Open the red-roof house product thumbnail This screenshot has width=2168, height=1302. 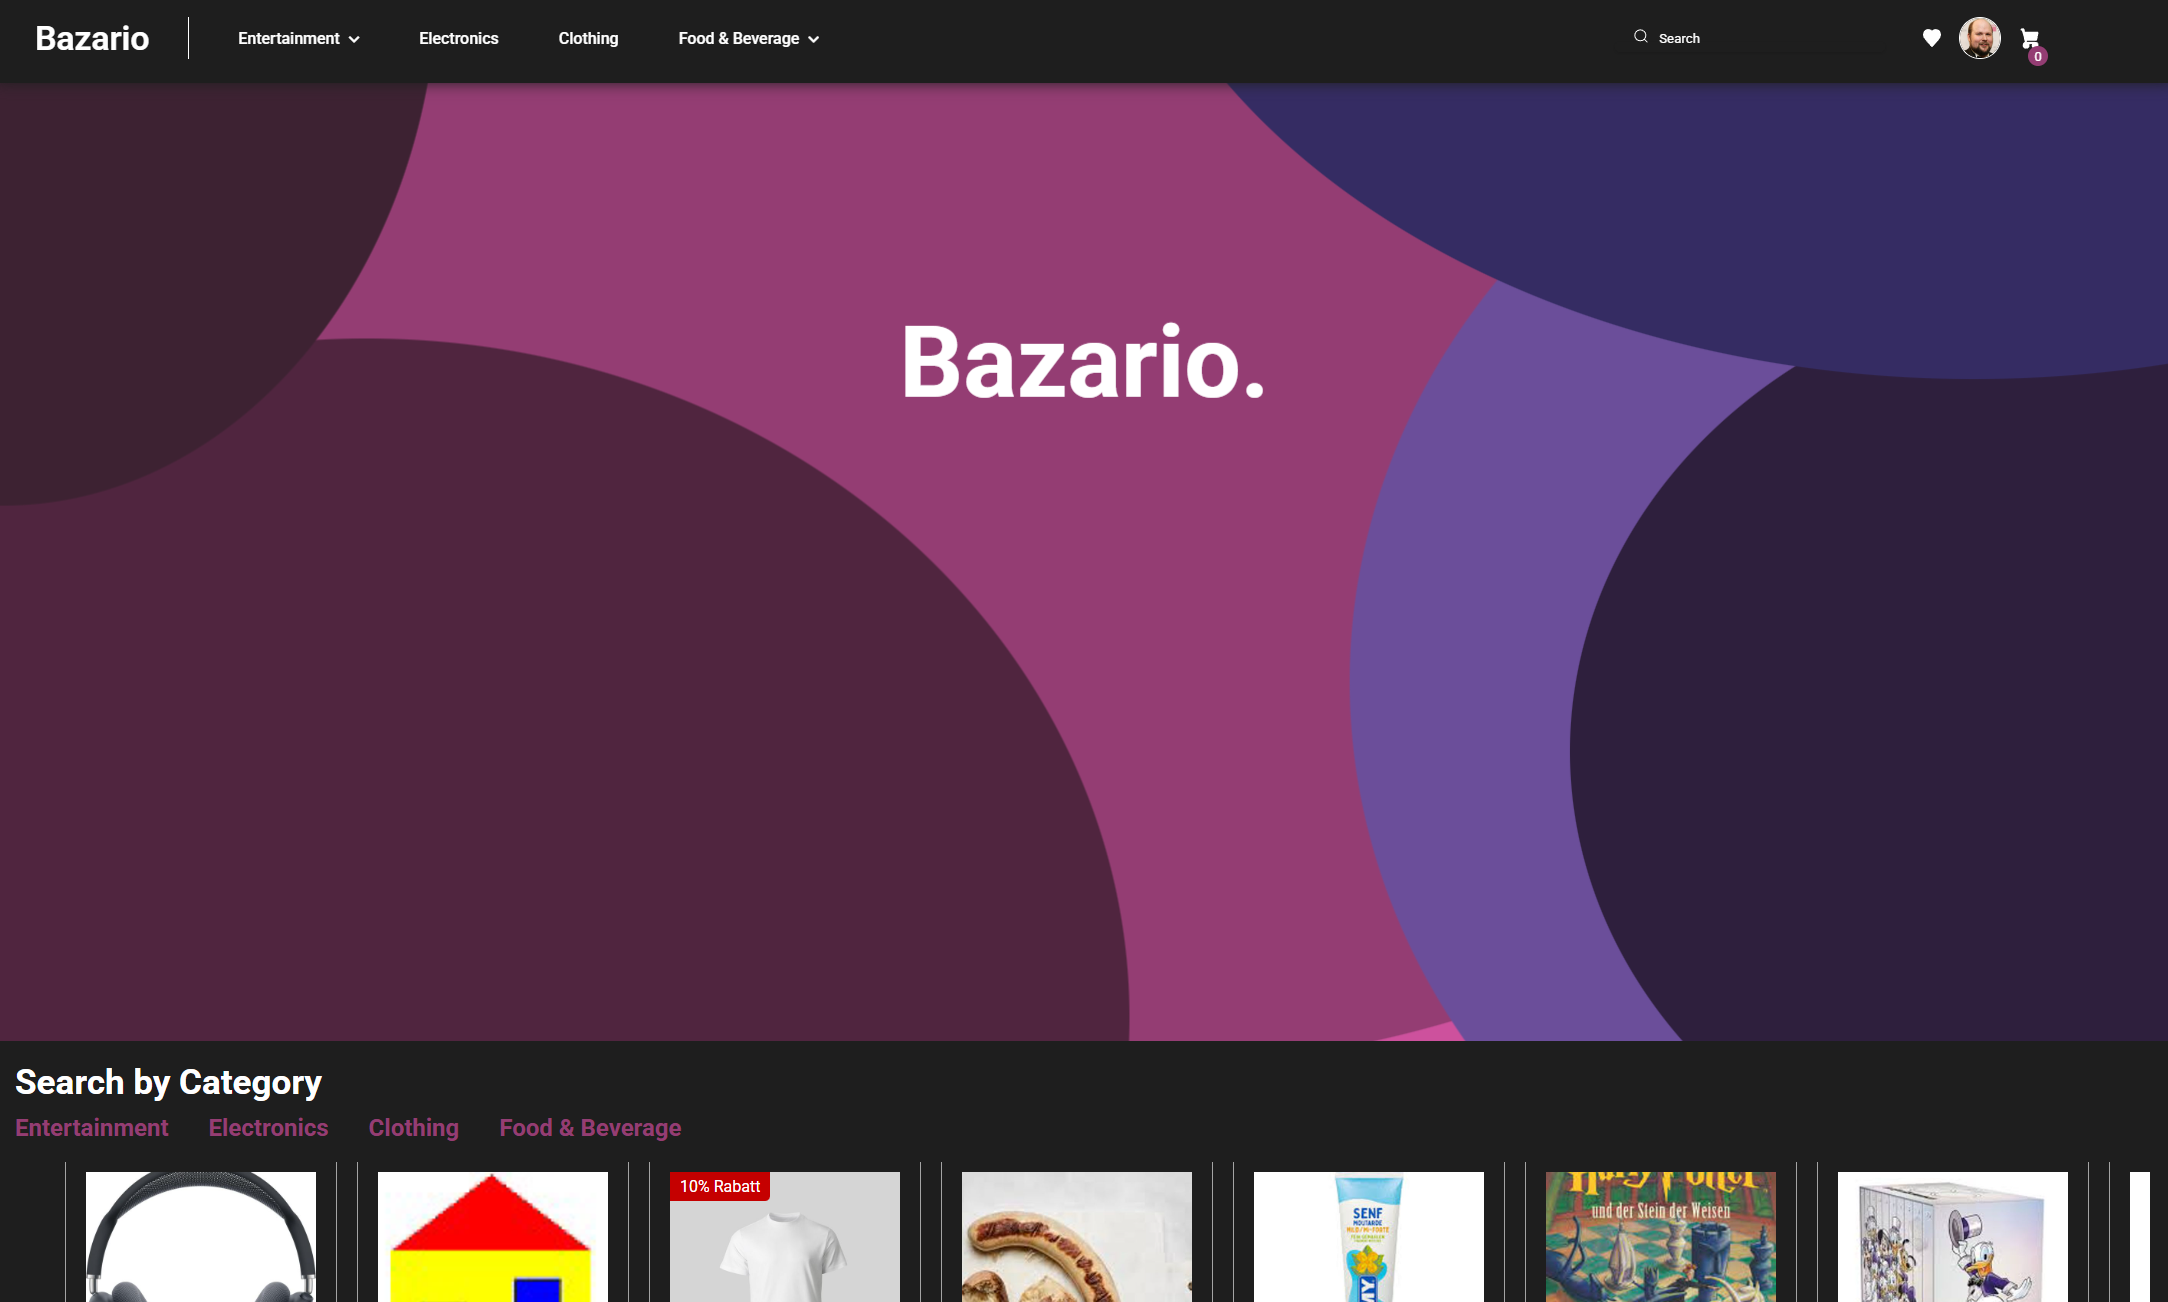[493, 1237]
